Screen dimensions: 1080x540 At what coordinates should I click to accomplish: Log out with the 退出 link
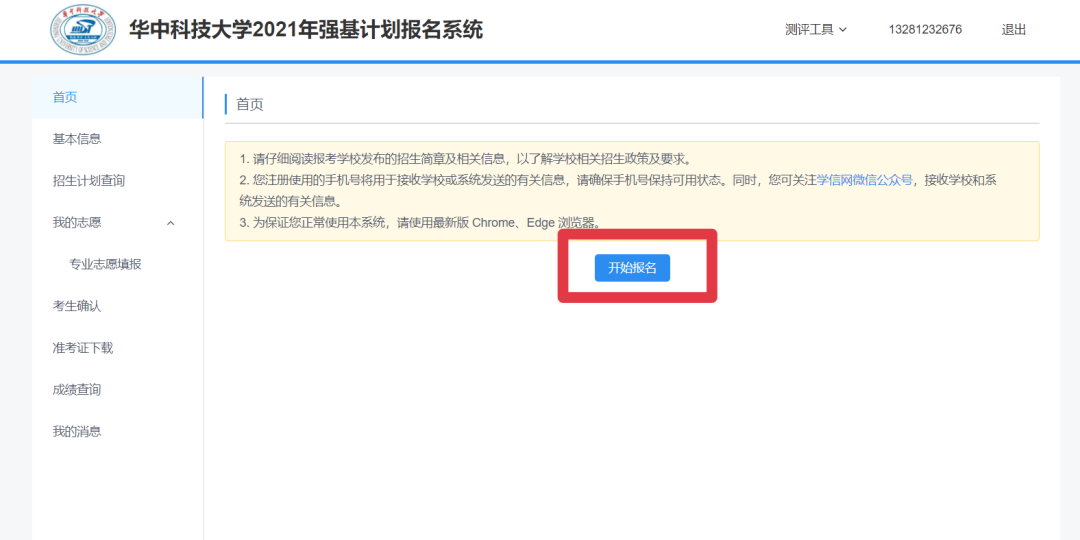[x=1013, y=30]
